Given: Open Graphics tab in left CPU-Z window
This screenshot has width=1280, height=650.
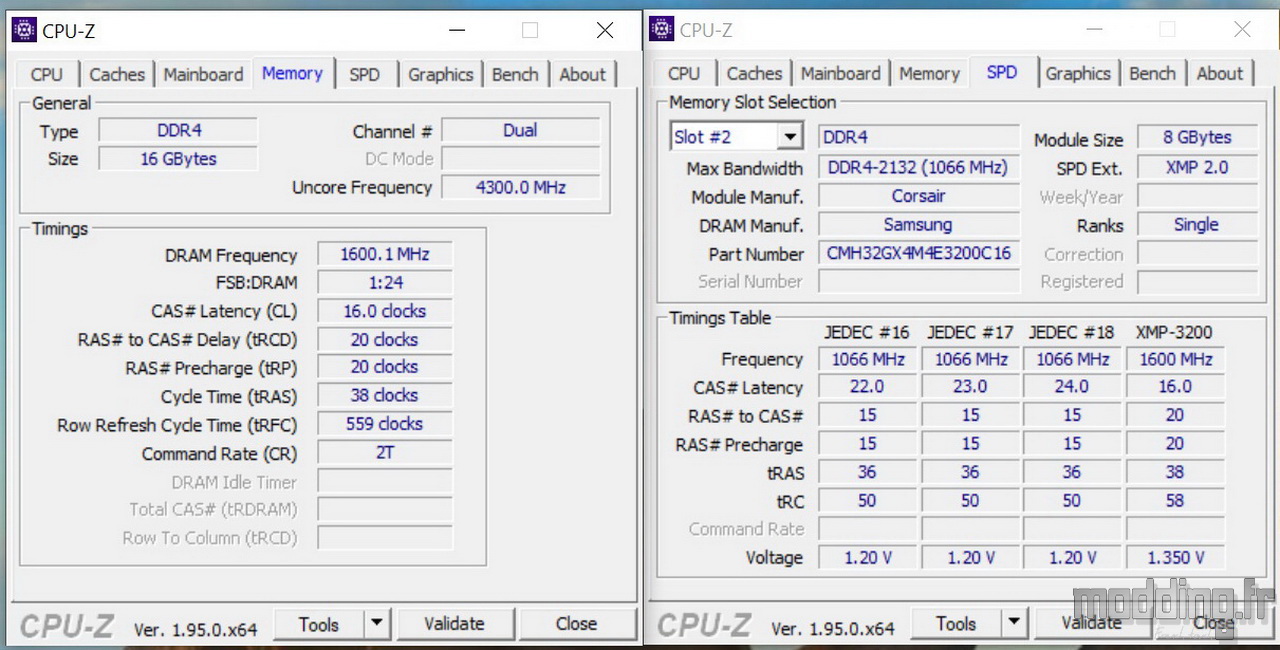Looking at the screenshot, I should [441, 74].
